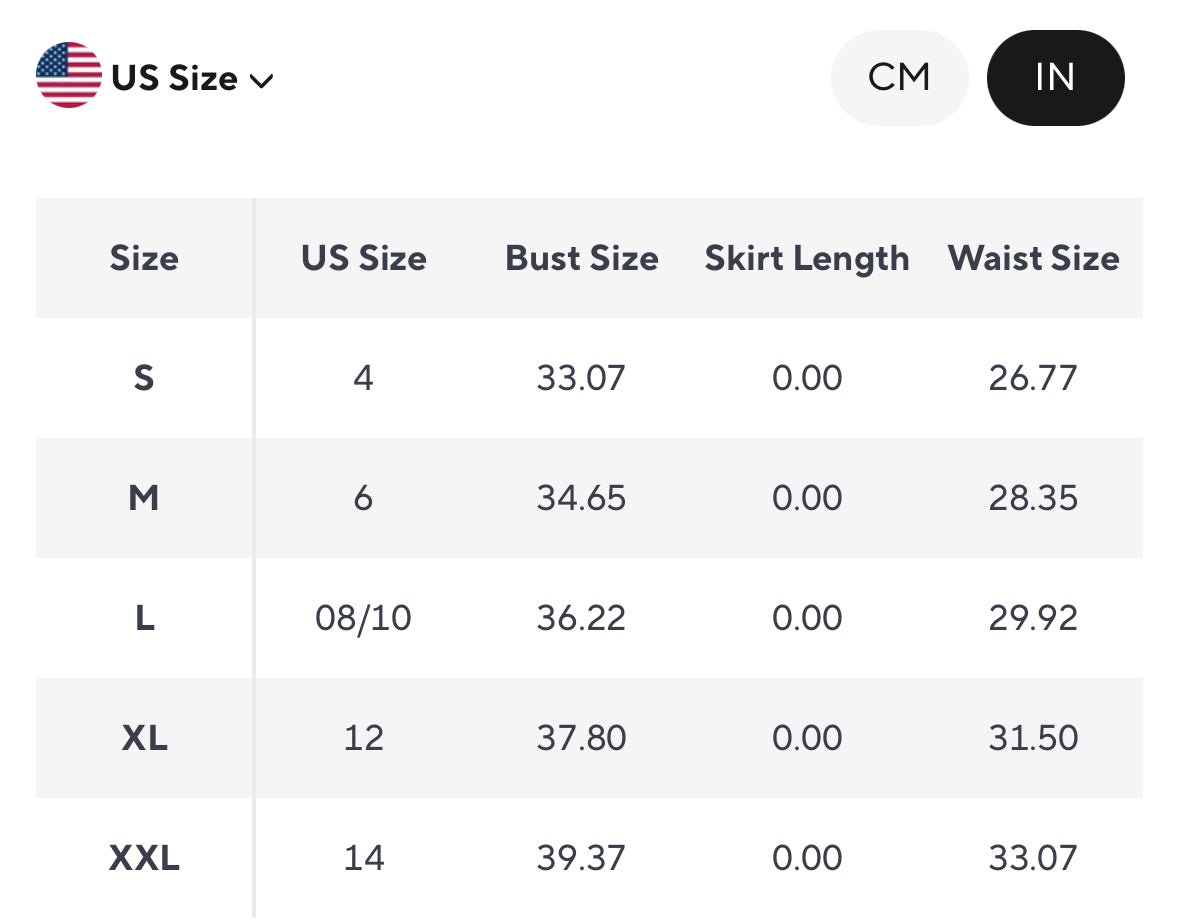Viewport: 1179px width, 920px height.
Task: Select the XL size row label
Action: (x=144, y=738)
